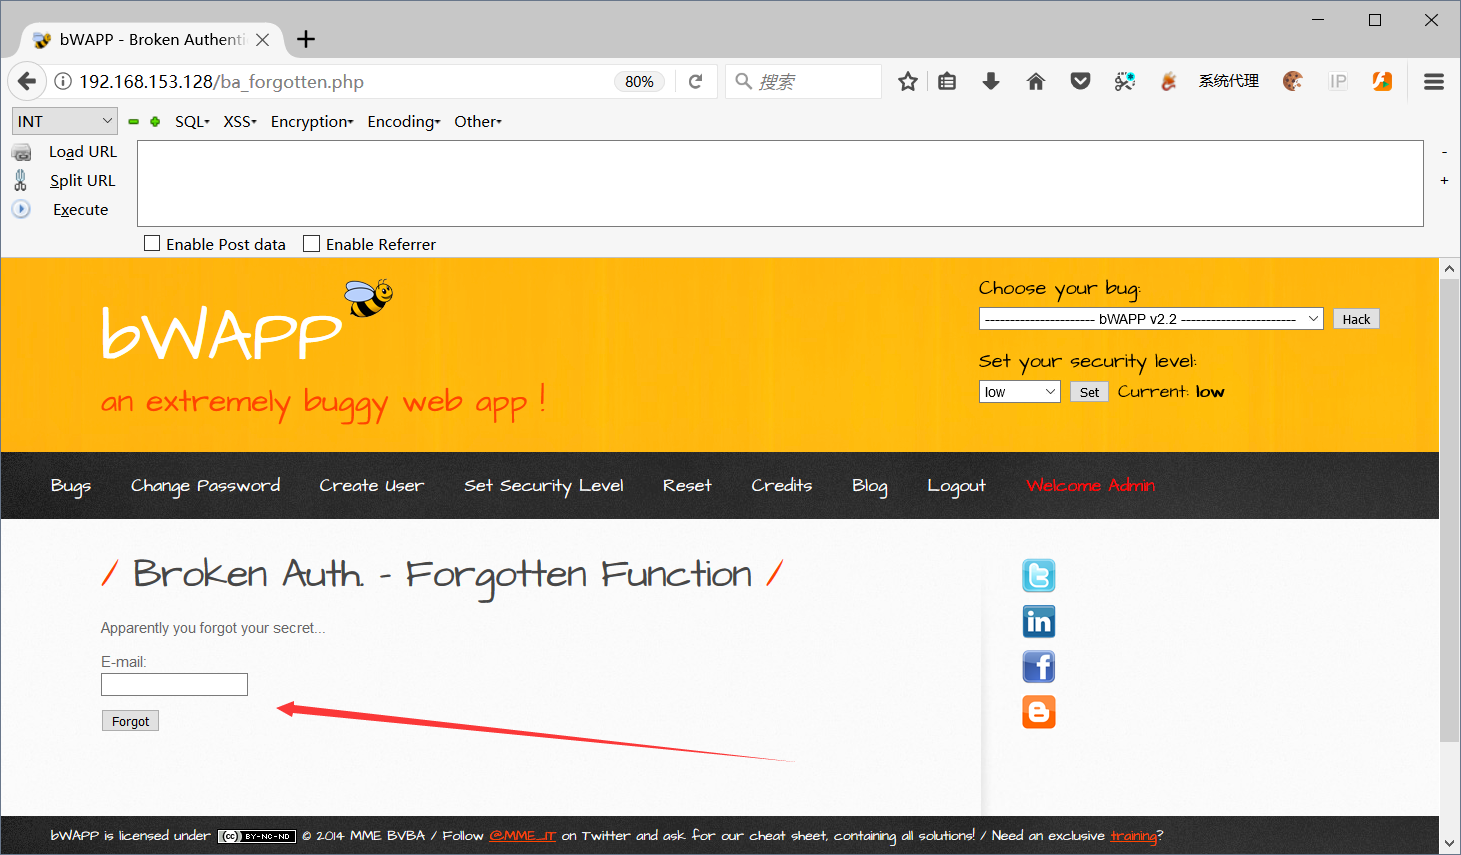The height and width of the screenshot is (855, 1461).
Task: Open the training link in footer
Action: tap(1133, 836)
